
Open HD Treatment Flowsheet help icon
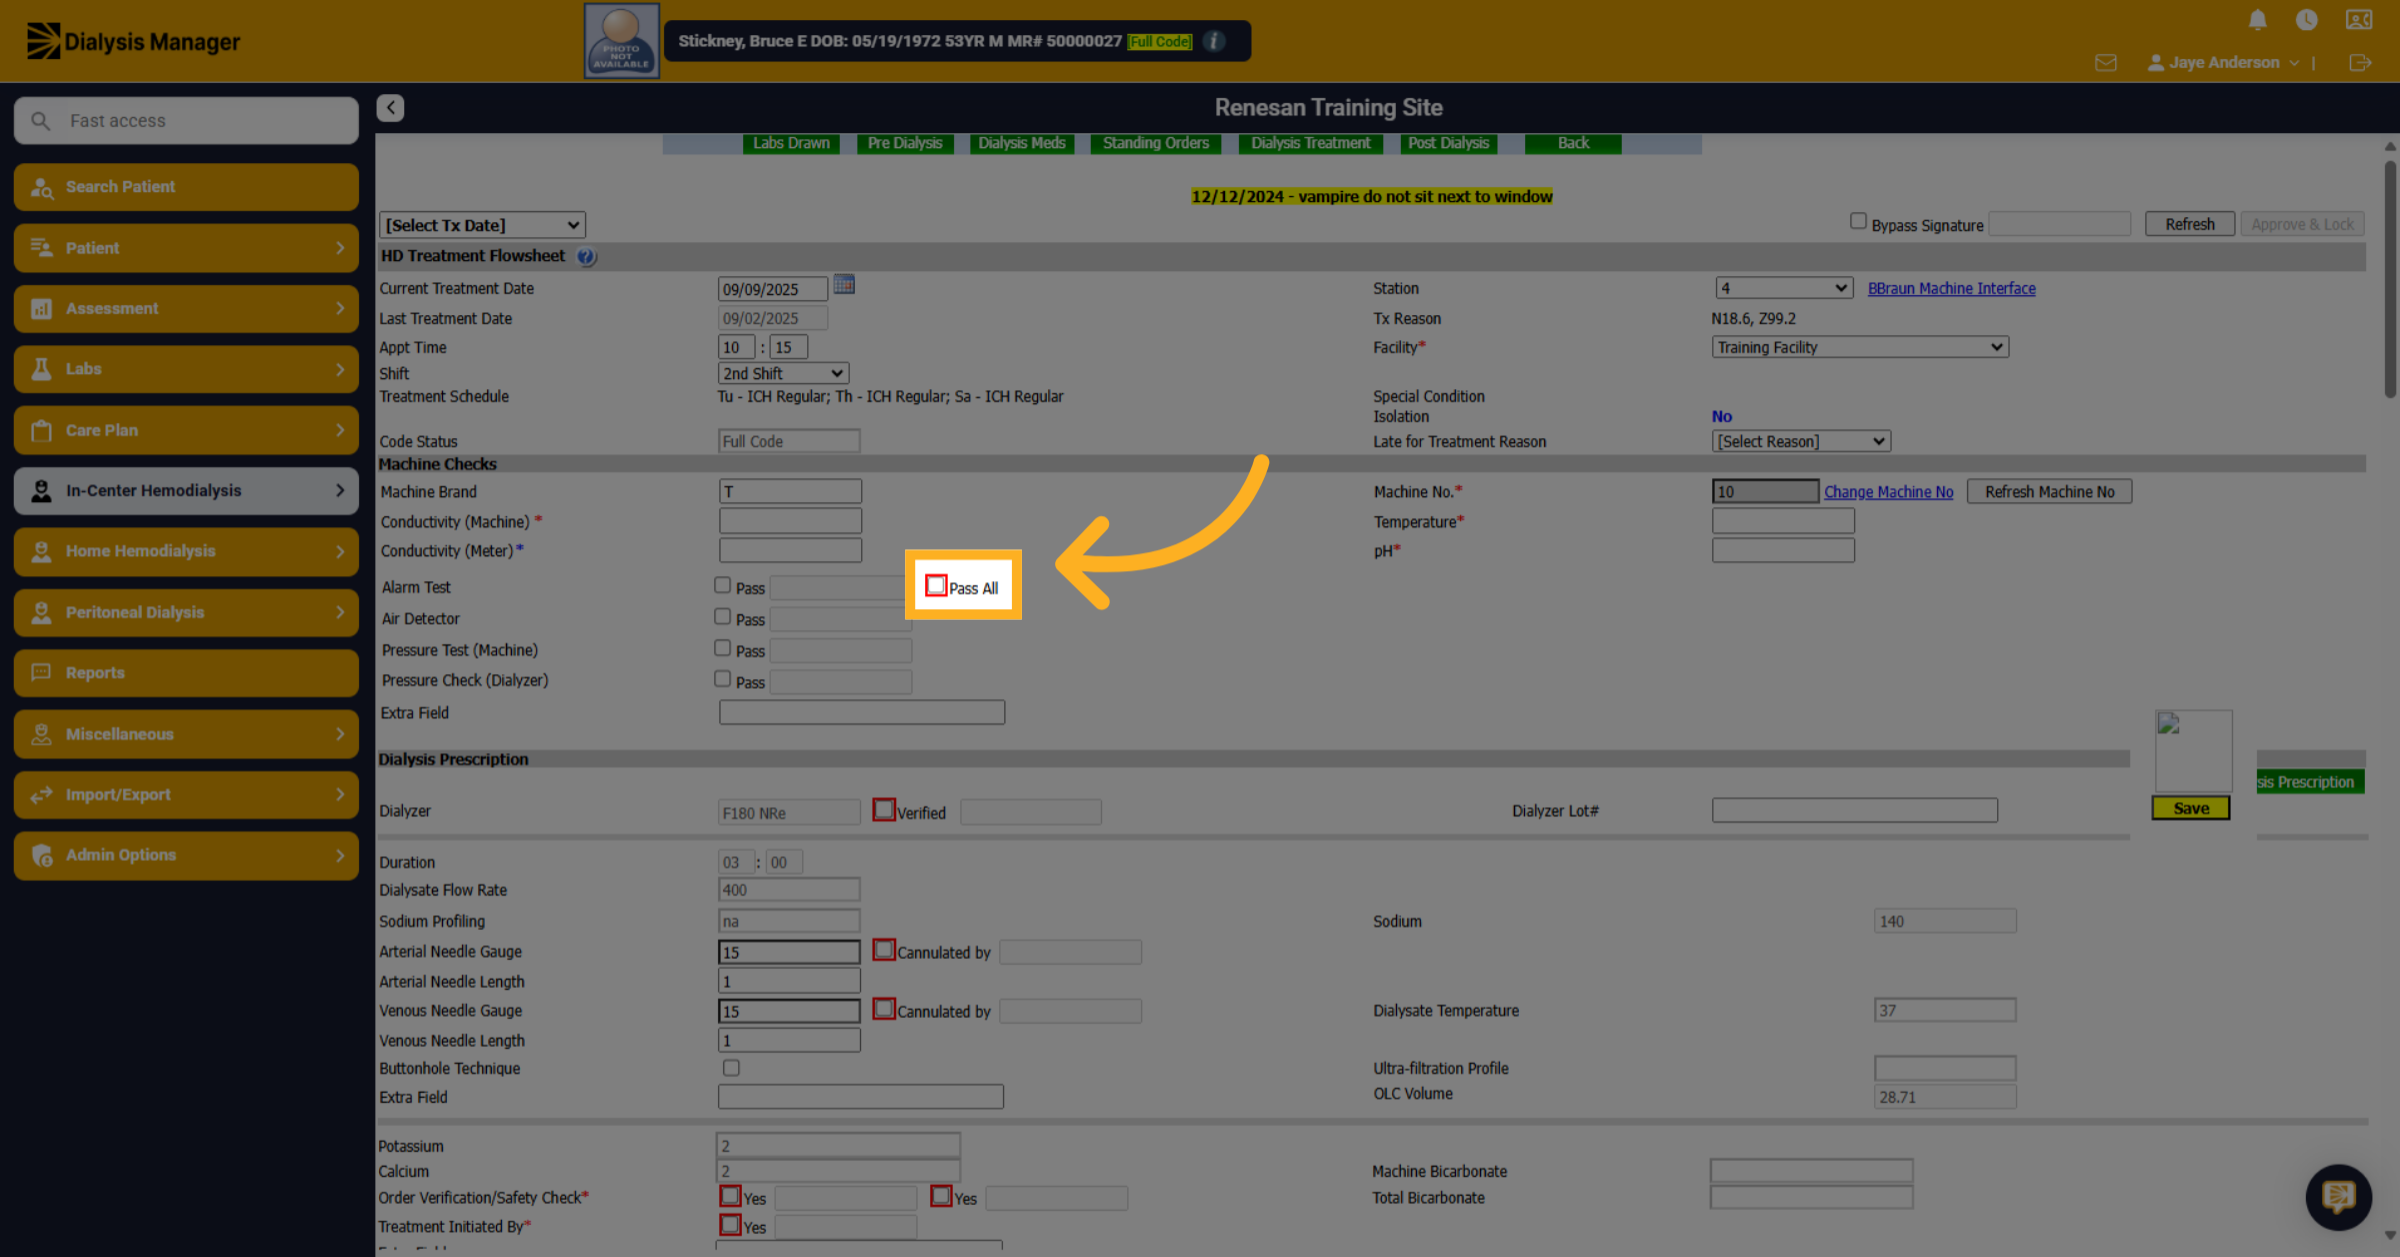pos(586,257)
